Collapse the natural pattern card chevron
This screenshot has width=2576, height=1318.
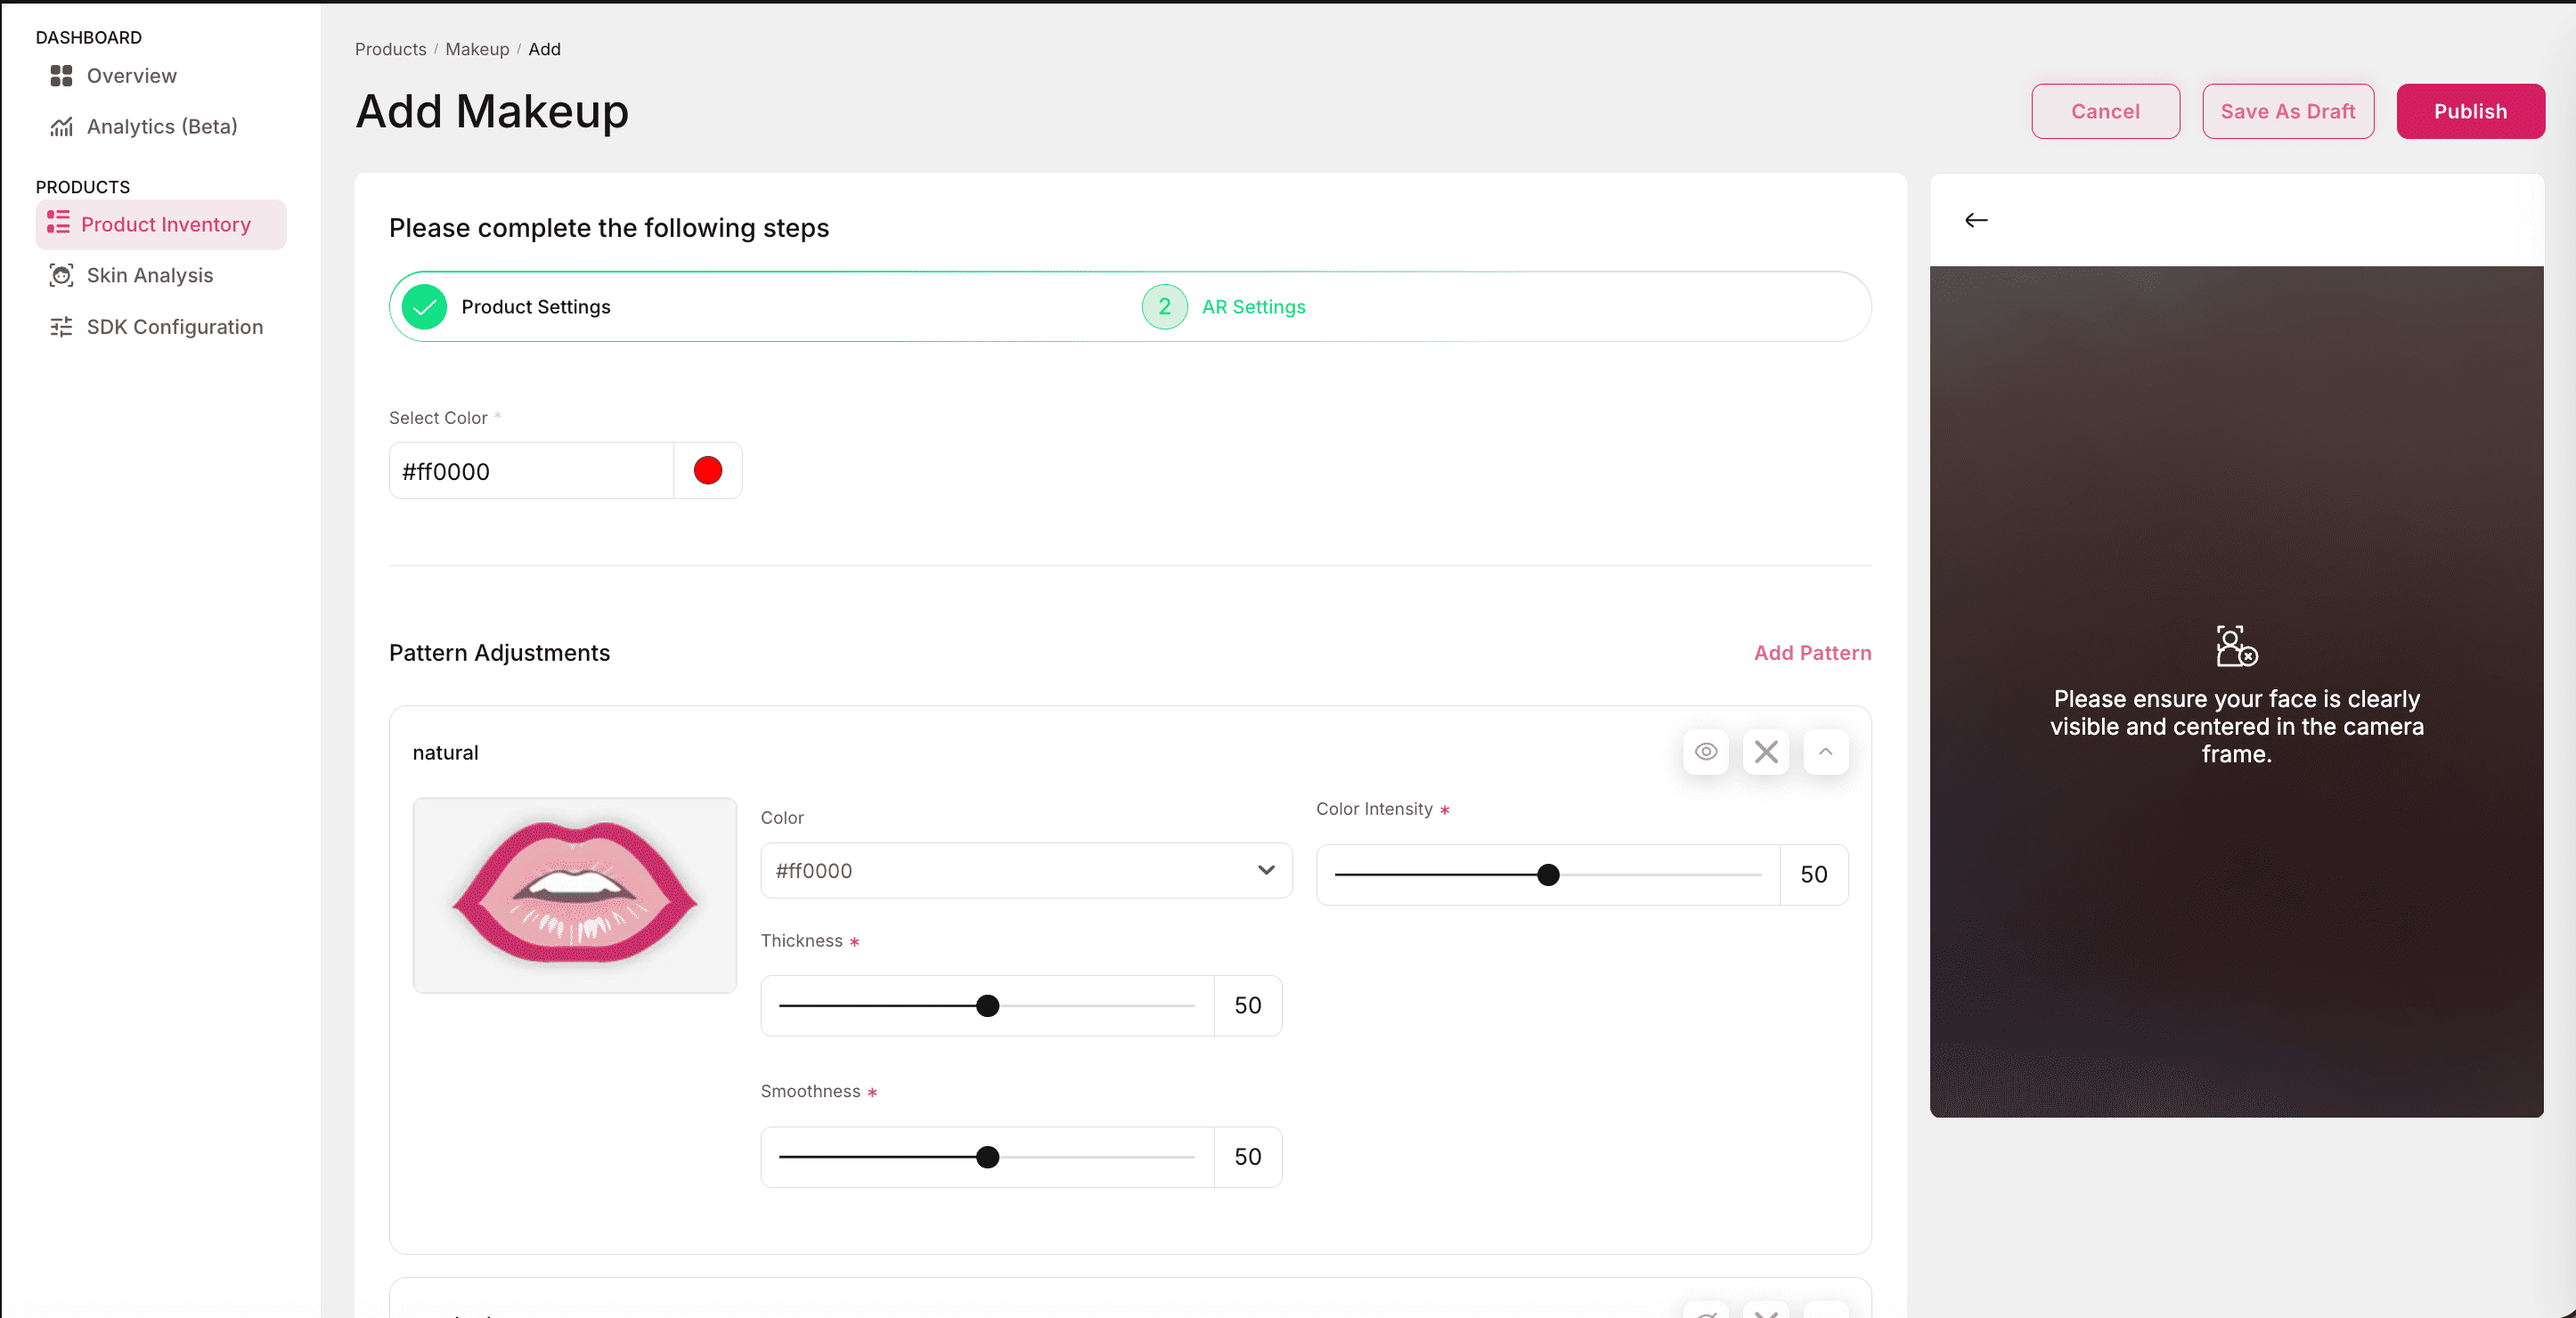(x=1825, y=752)
